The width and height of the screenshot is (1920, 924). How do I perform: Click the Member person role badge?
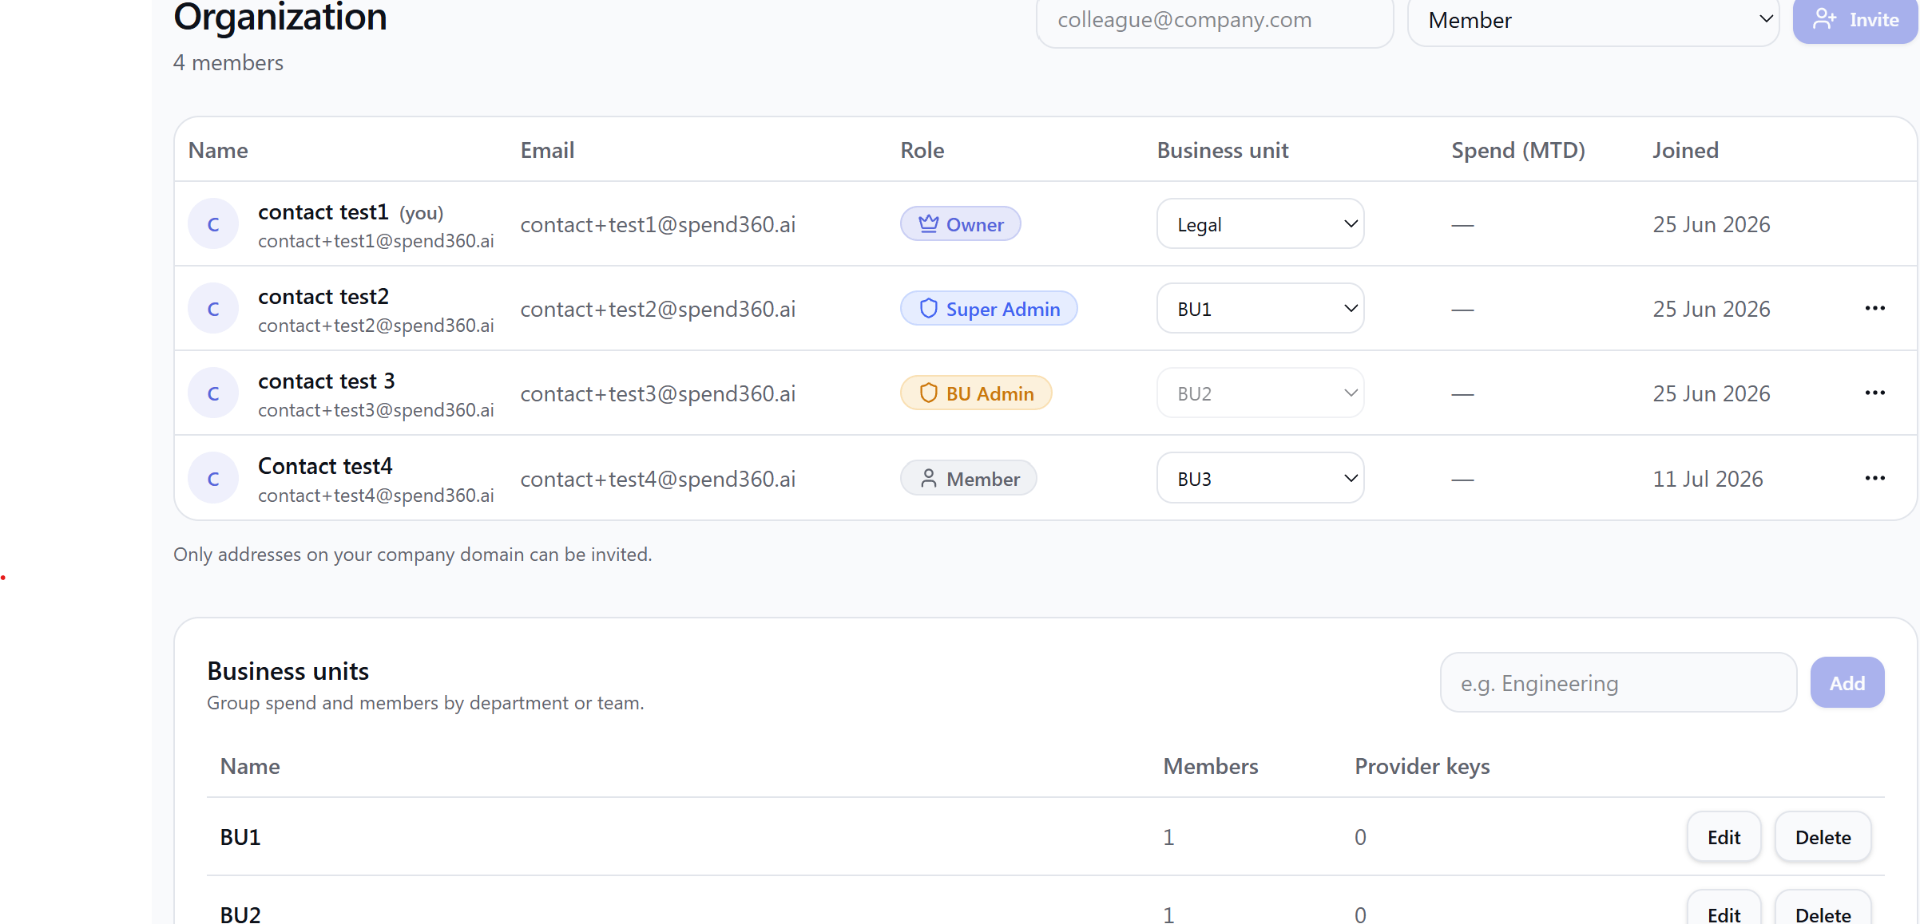pos(968,478)
